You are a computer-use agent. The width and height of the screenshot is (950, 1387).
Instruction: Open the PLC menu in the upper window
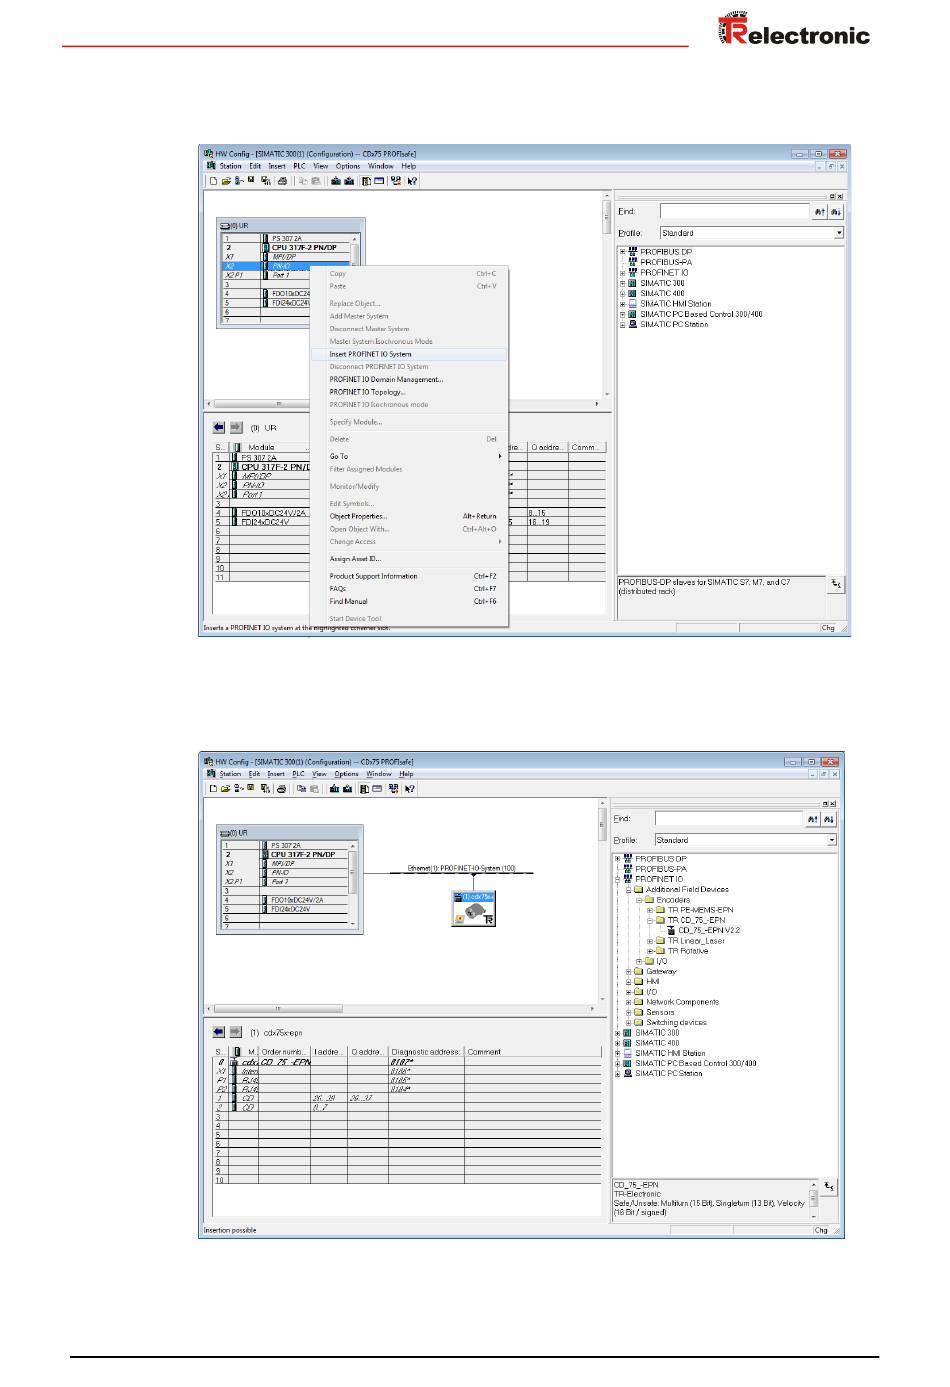coord(300,167)
